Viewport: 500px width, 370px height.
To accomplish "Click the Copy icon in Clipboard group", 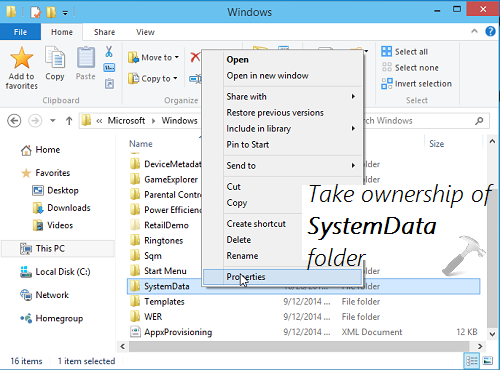I will point(55,57).
